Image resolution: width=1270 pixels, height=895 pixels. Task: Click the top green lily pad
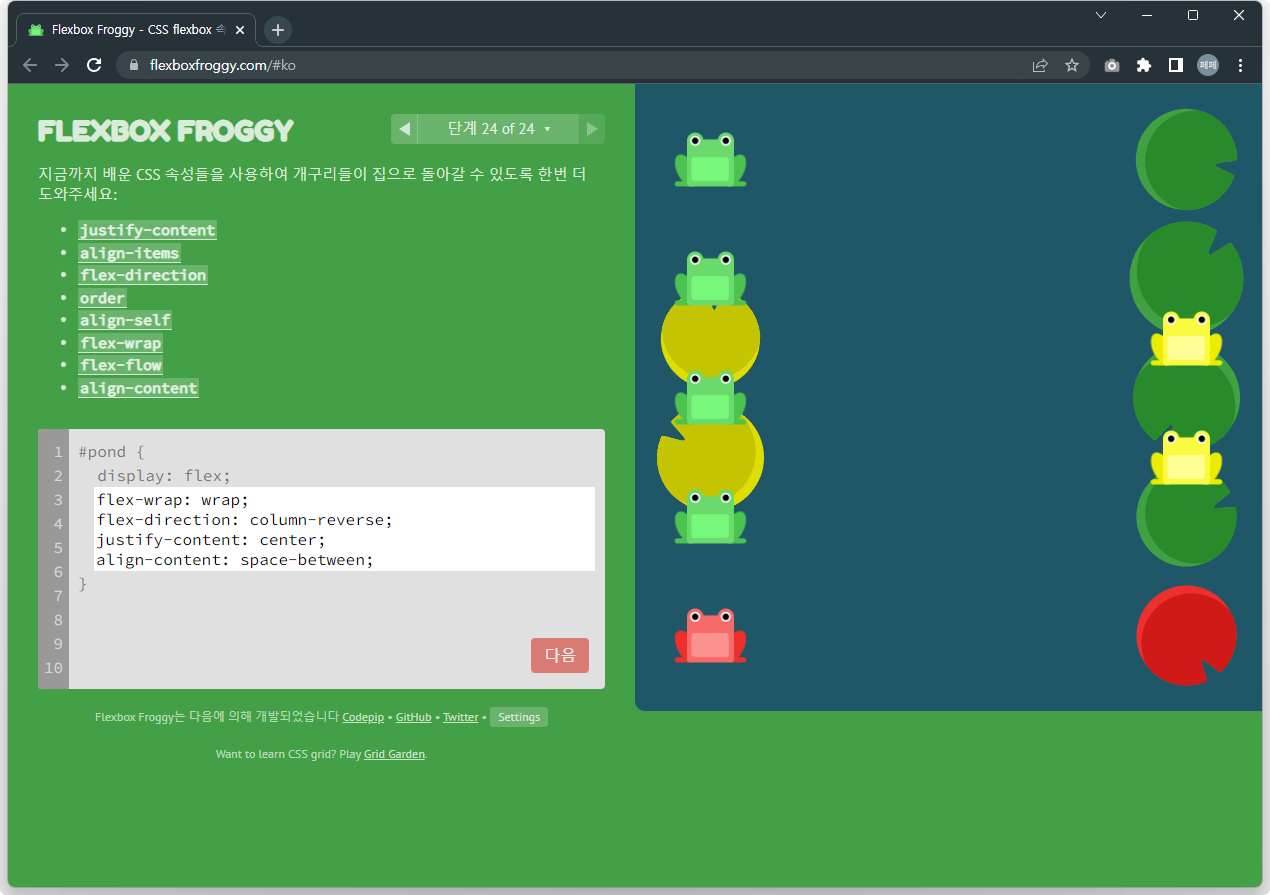(x=1186, y=160)
